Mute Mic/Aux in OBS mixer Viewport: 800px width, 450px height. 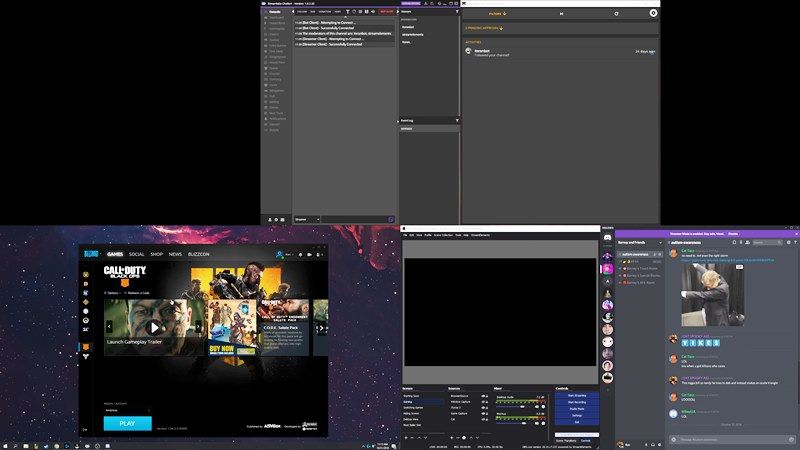coord(537,423)
